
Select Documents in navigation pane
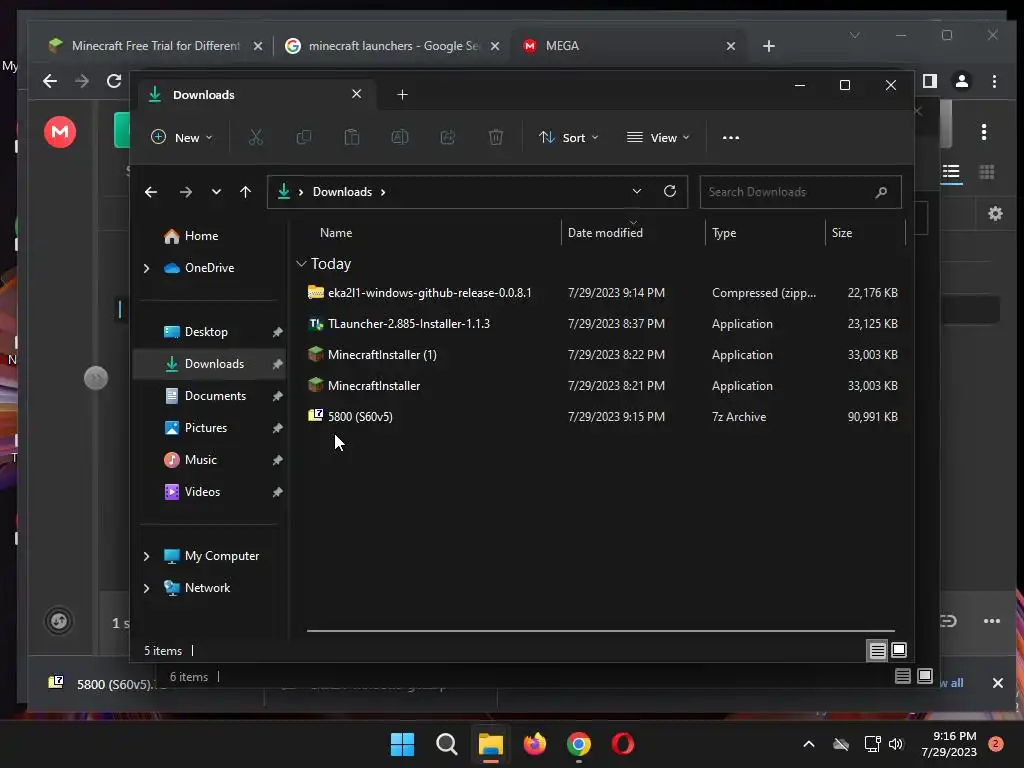[x=216, y=396]
